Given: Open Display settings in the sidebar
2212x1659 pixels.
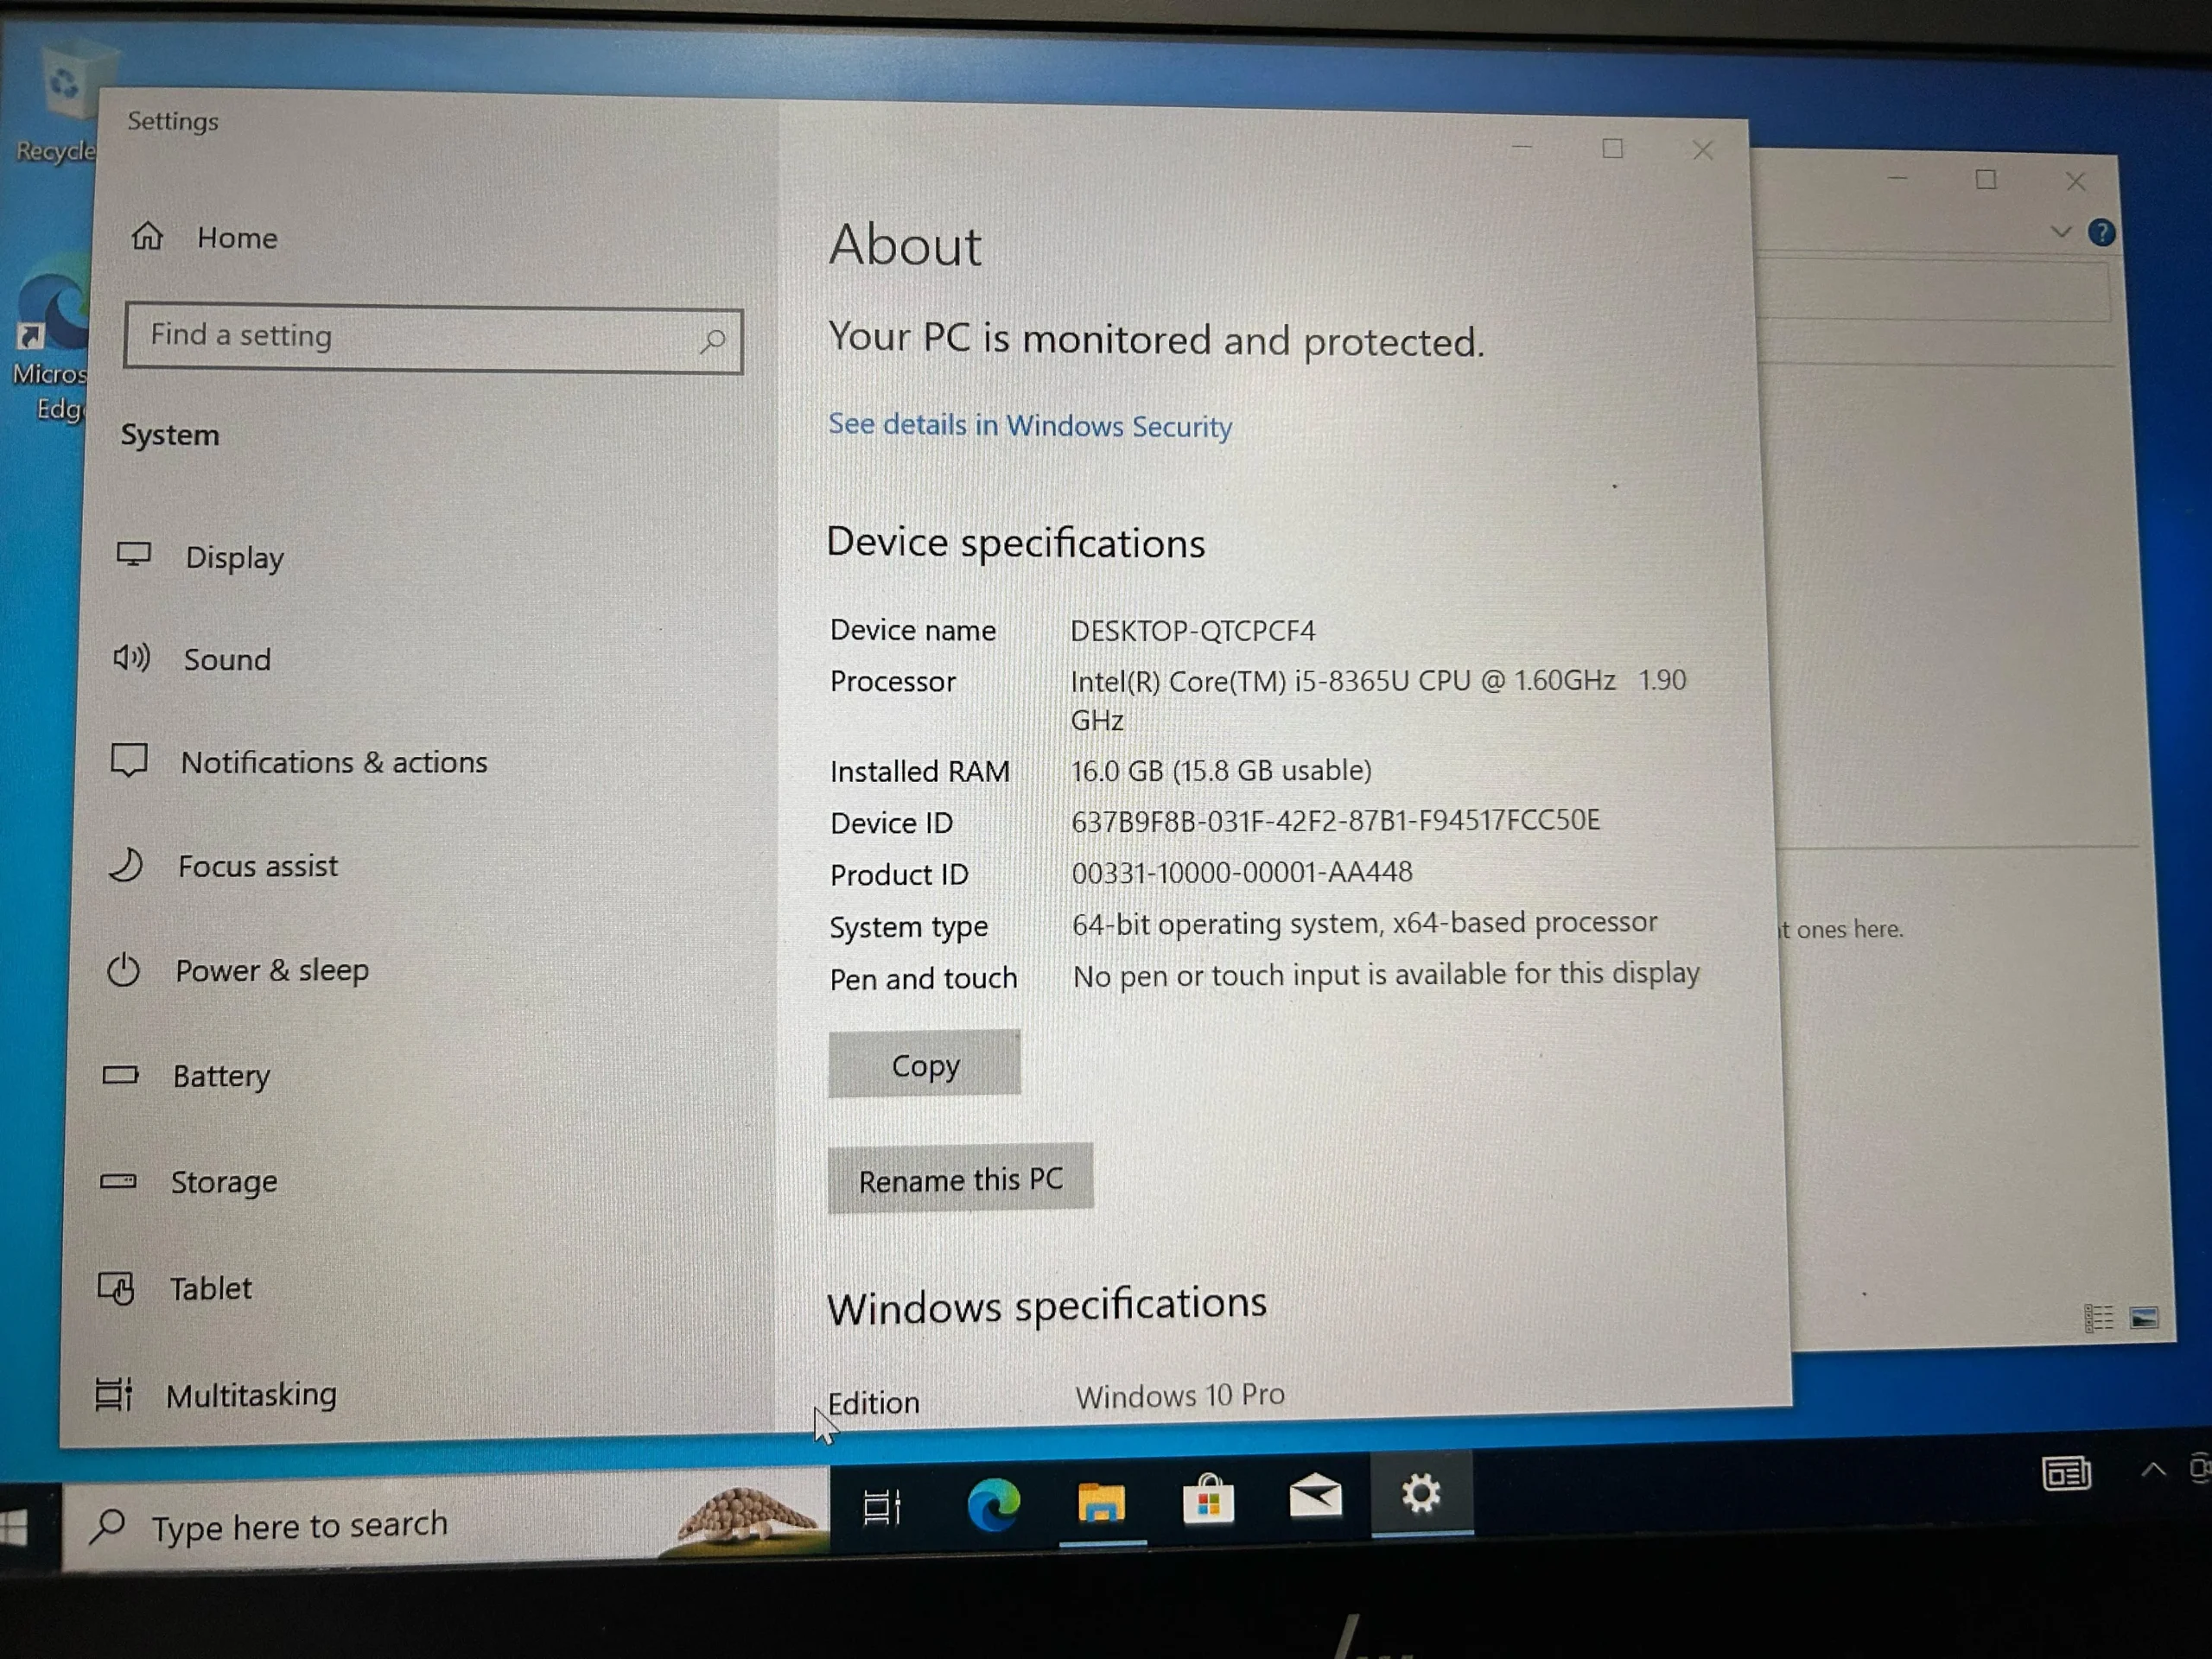Looking at the screenshot, I should coord(234,557).
